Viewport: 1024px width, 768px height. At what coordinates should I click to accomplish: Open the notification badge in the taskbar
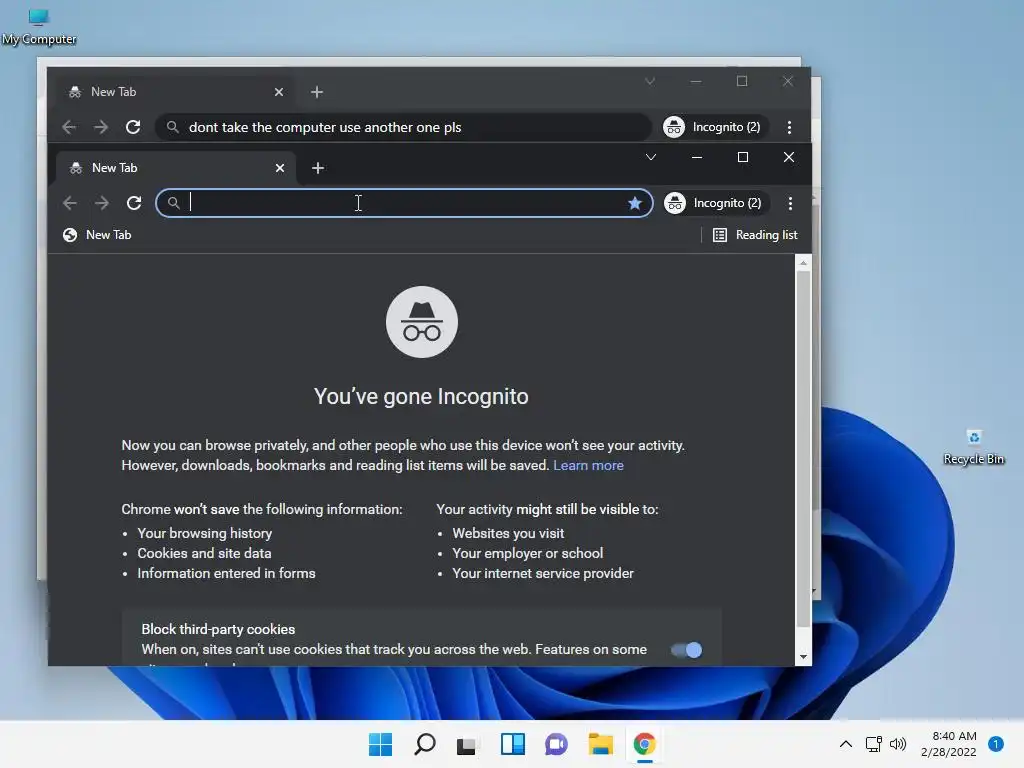click(x=996, y=744)
